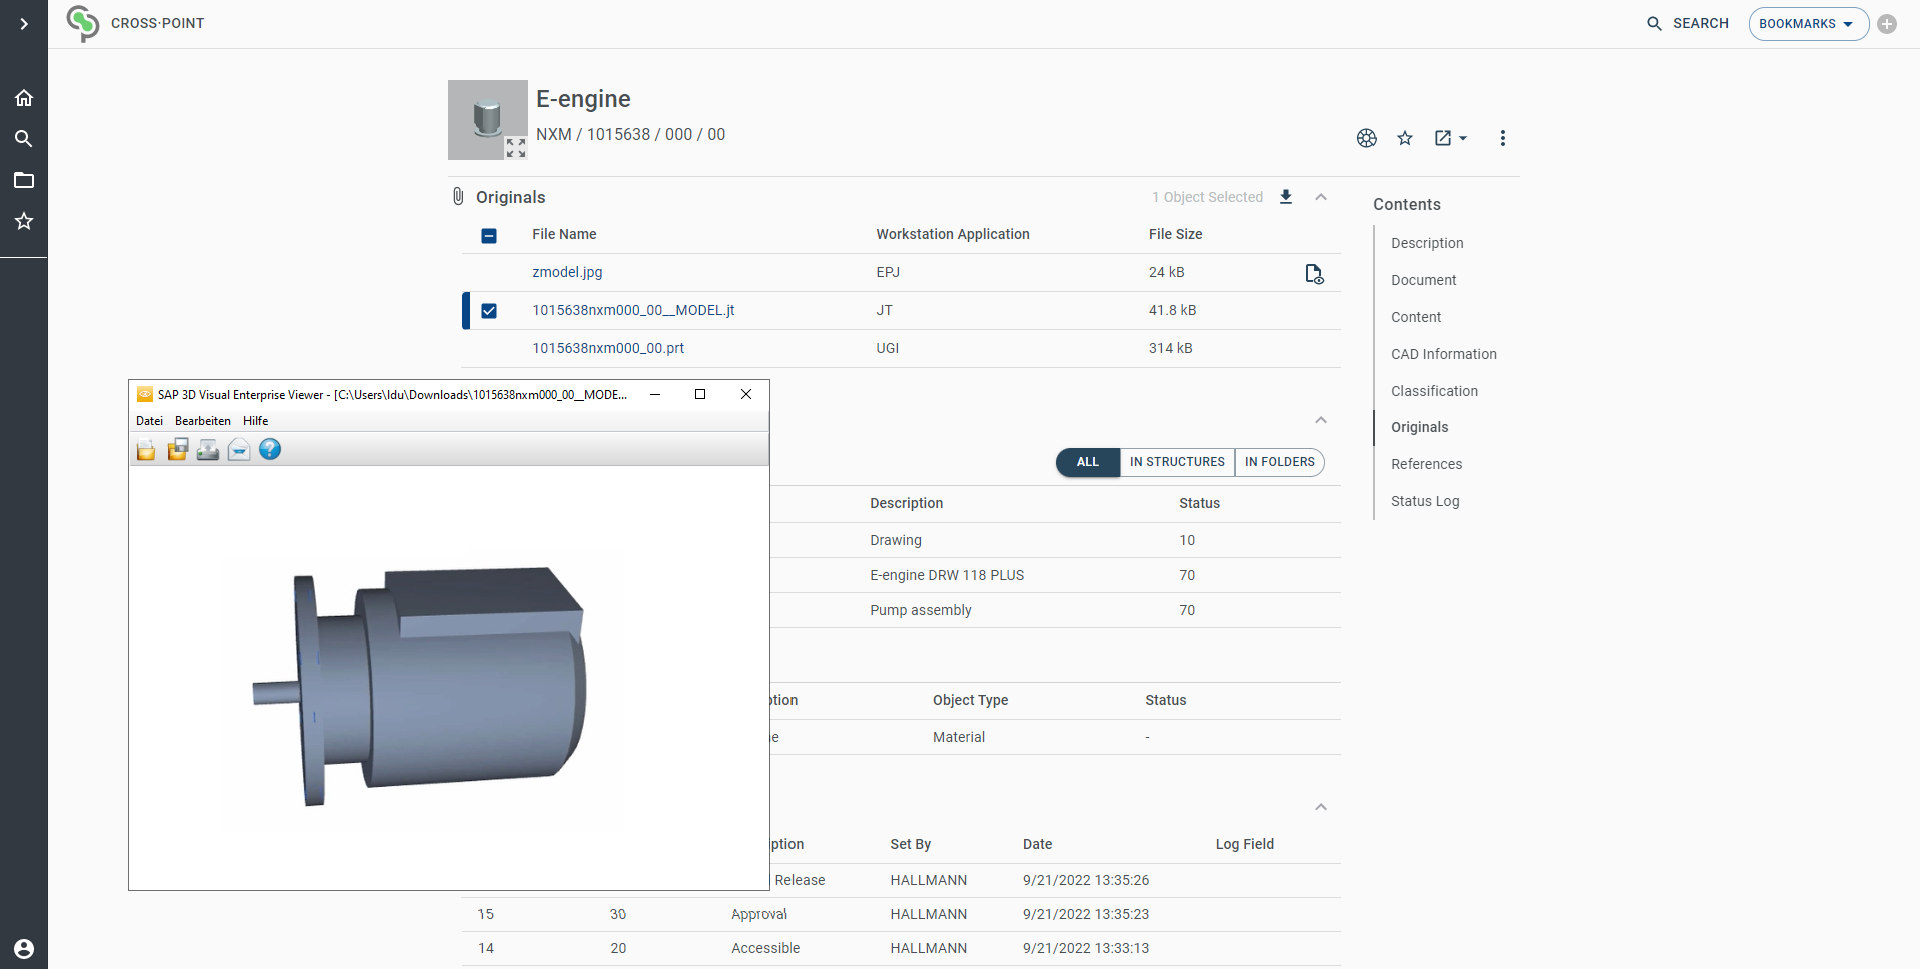Open E-engine DRW 118 PLUS link
Viewport: 1920px width, 969px height.
[x=947, y=575]
